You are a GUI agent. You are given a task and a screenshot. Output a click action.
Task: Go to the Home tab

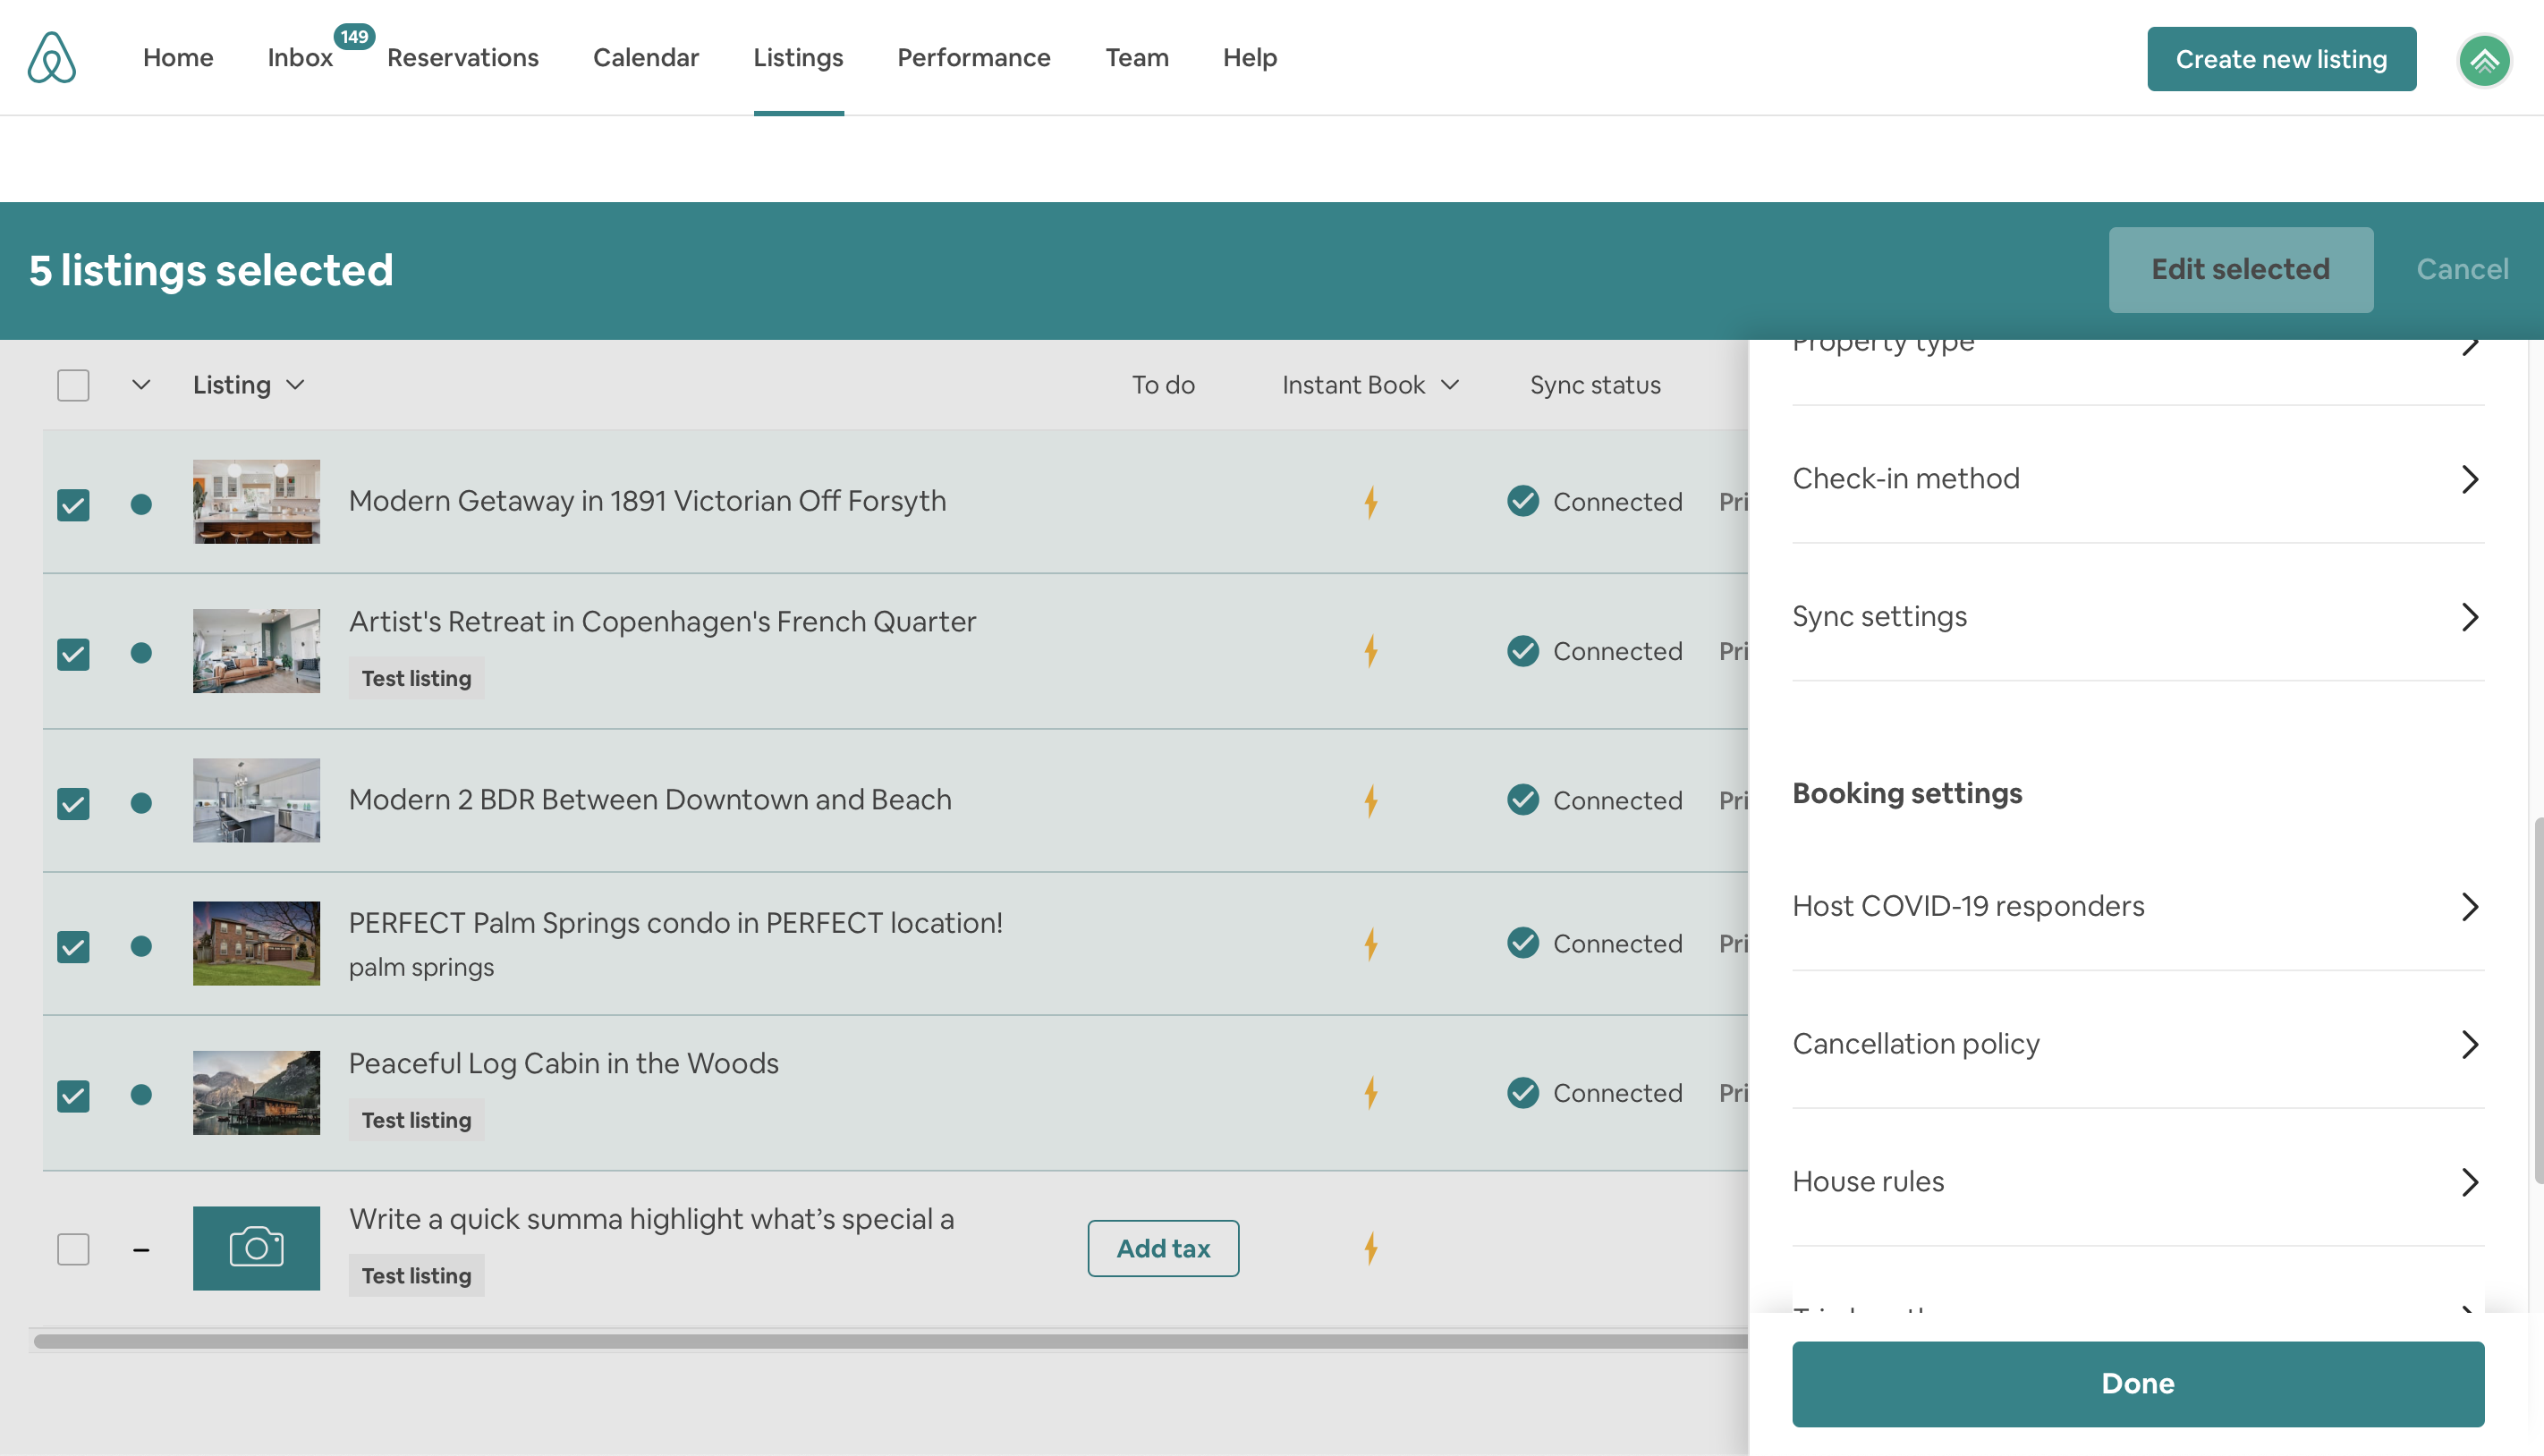coord(178,58)
